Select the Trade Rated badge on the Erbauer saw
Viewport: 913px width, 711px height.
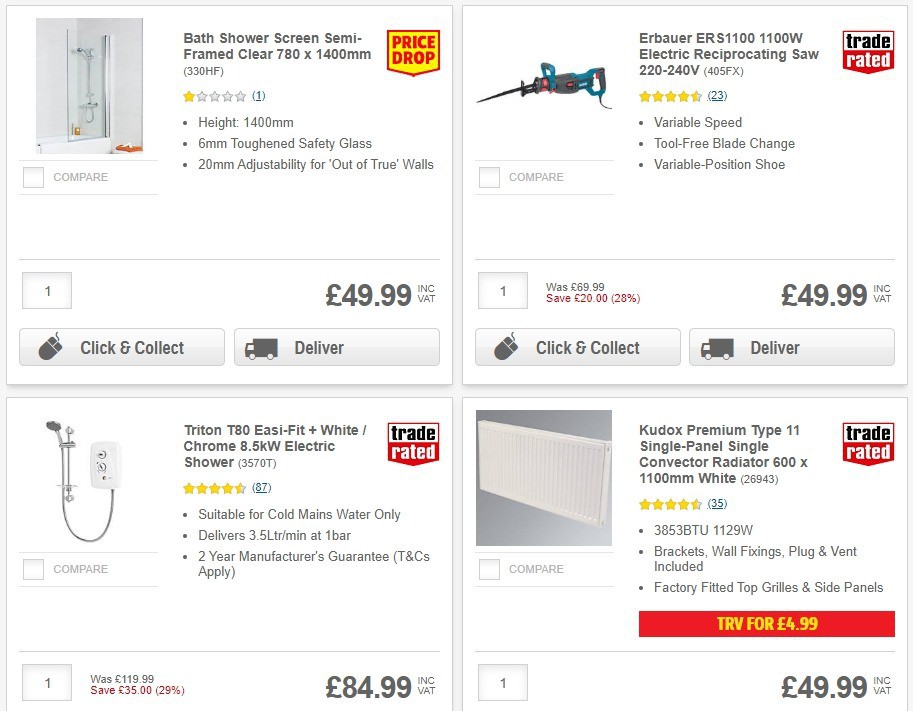[x=868, y=53]
